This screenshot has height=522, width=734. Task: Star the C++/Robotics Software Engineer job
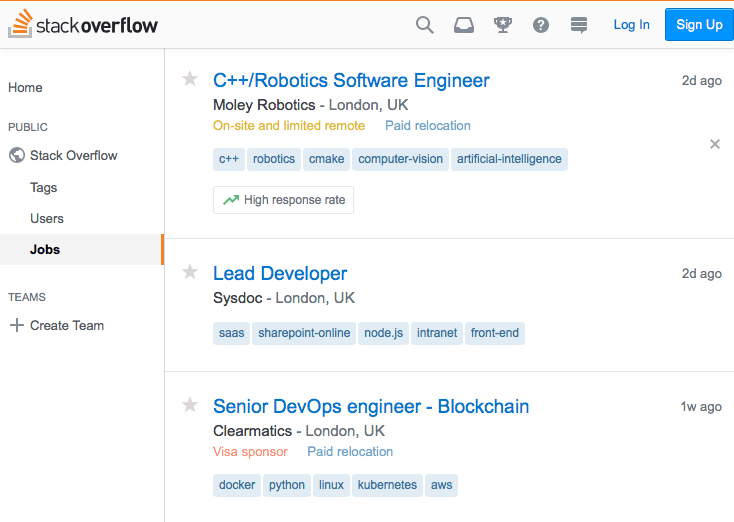tap(190, 79)
